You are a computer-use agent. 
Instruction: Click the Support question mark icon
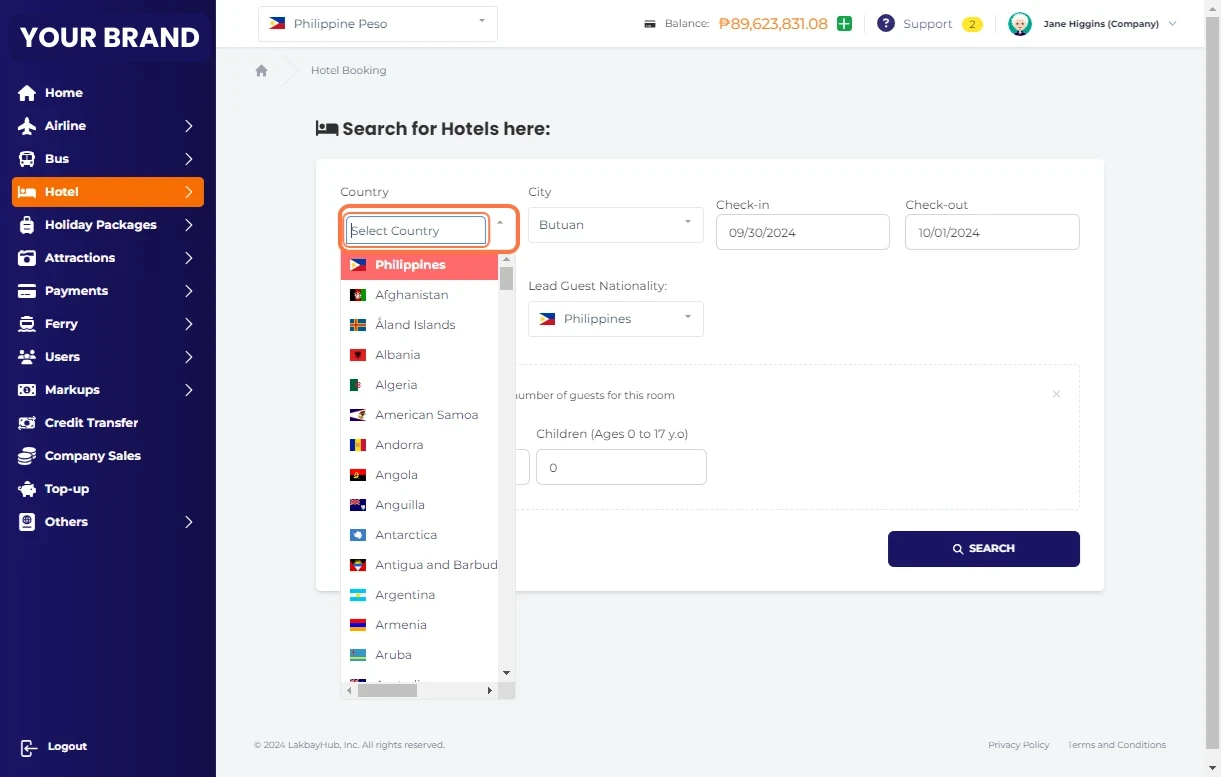tap(885, 24)
